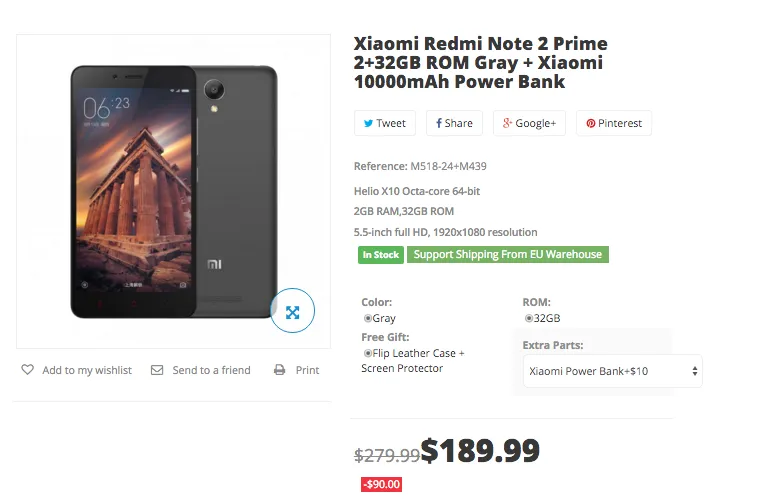Viewport: 769px width, 499px height.
Task: Click 'Send to a friend' link
Action: [211, 370]
